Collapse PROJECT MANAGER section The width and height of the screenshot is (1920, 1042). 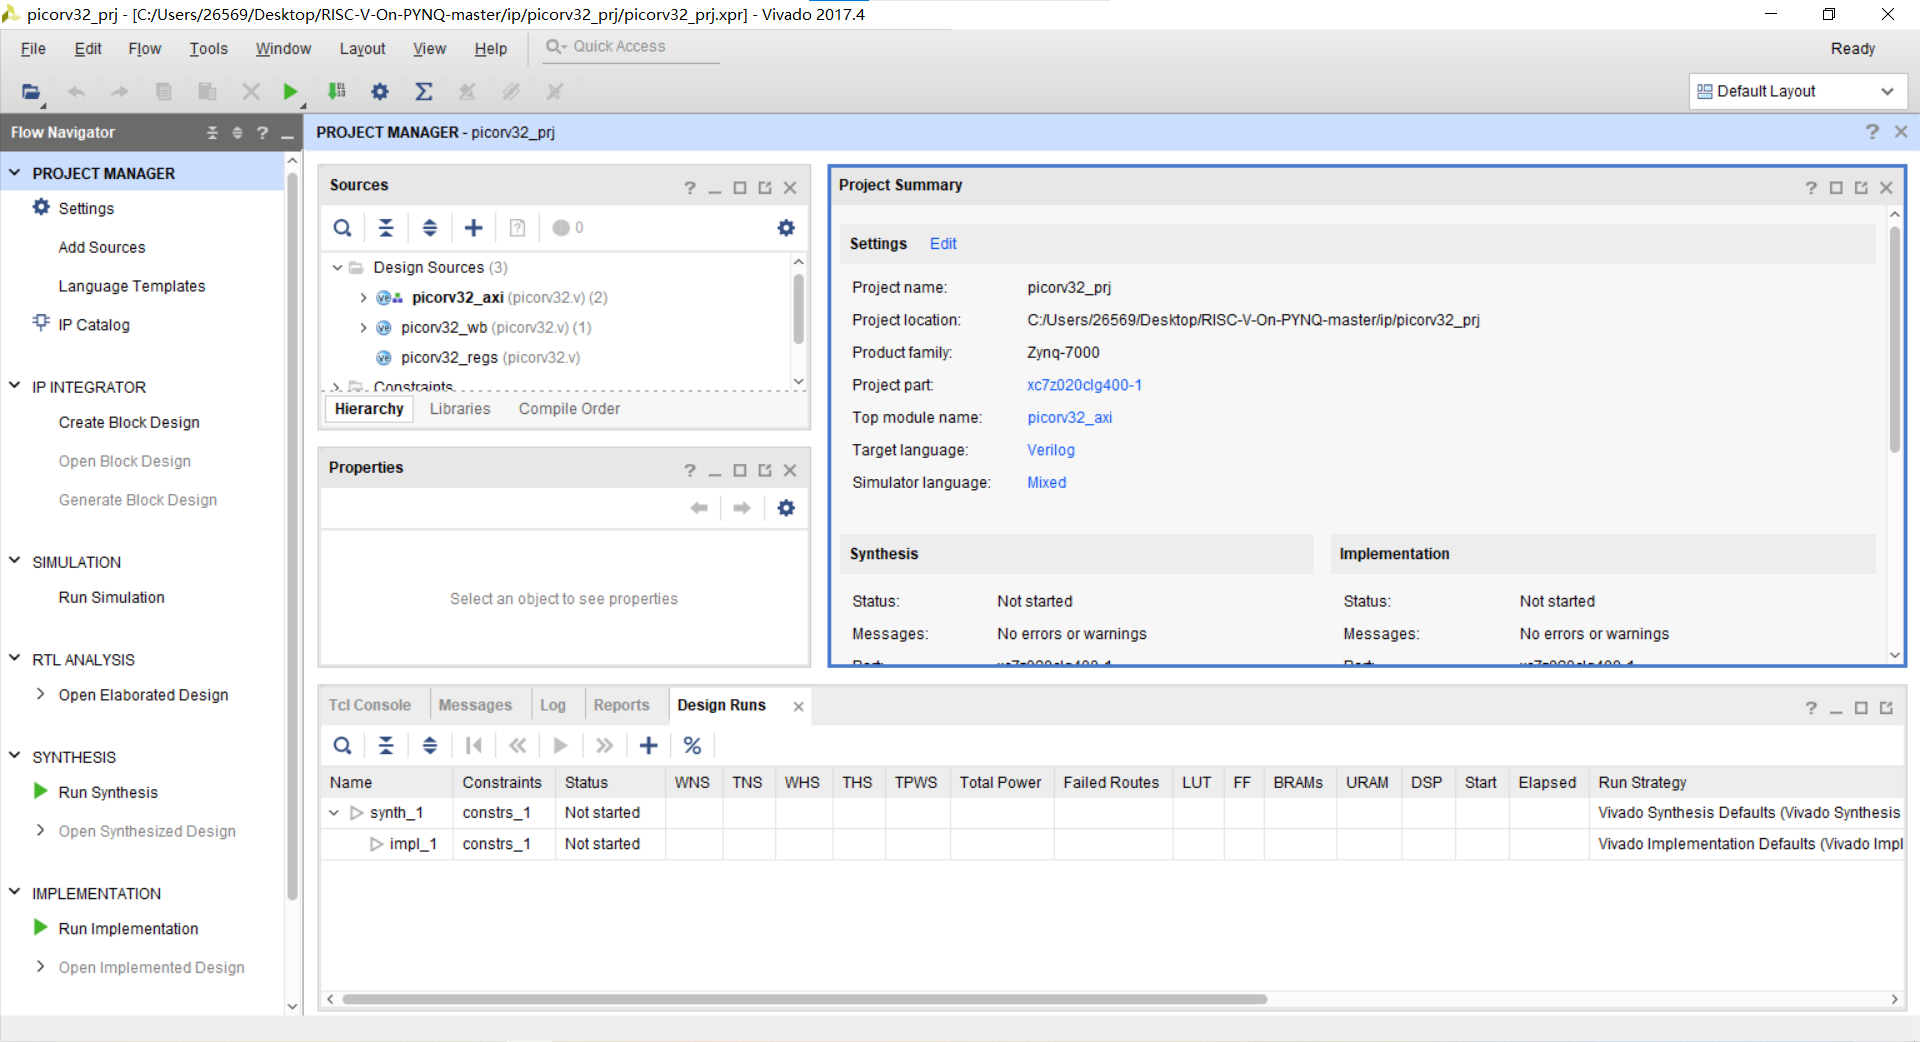coord(15,173)
